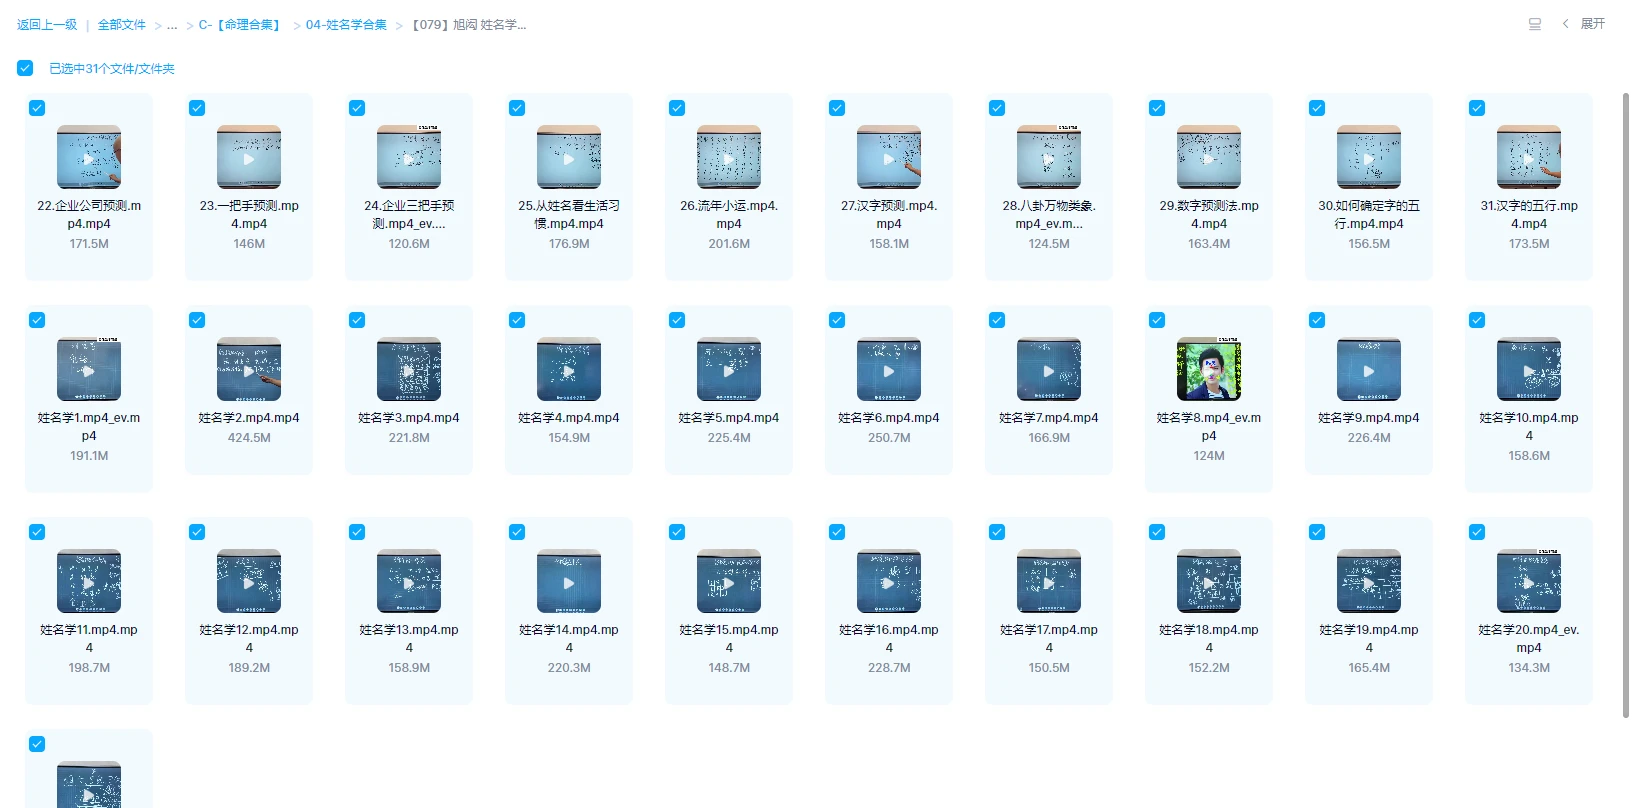Open video thumbnail of 25.从姓名看生活习惯
Image resolution: width=1633 pixels, height=808 pixels.
tap(569, 157)
